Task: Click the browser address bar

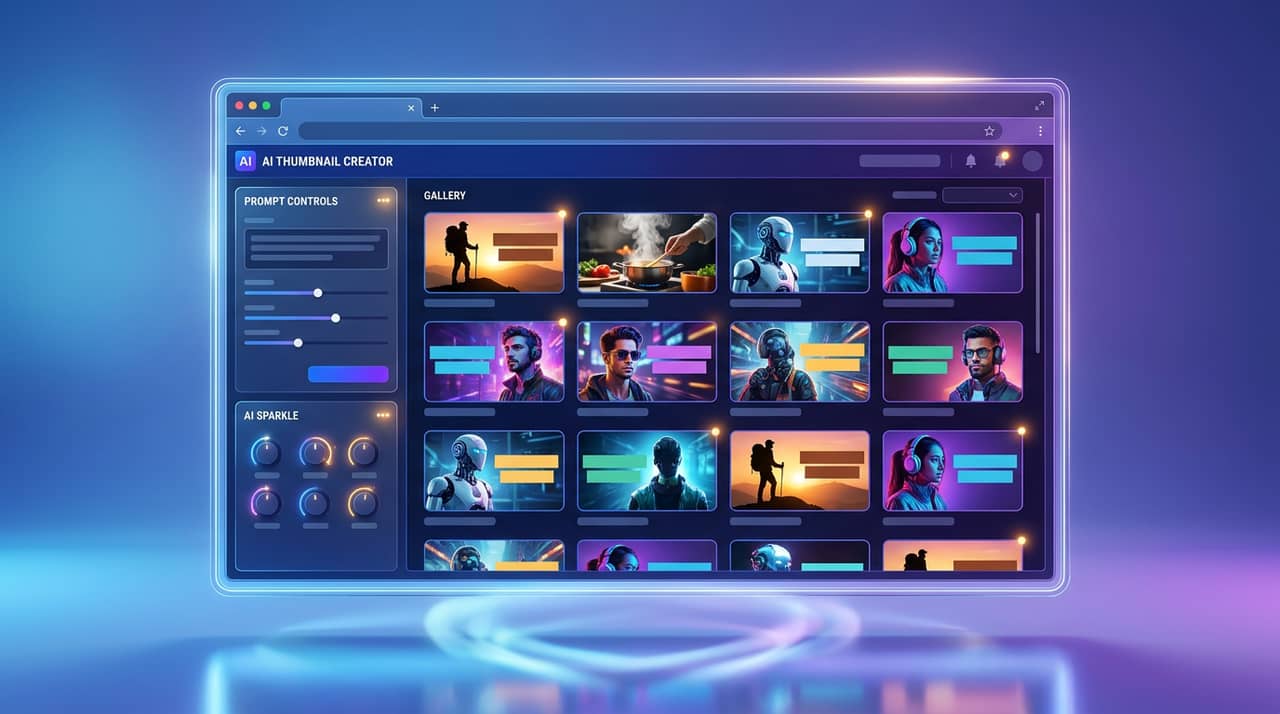Action: 650,131
